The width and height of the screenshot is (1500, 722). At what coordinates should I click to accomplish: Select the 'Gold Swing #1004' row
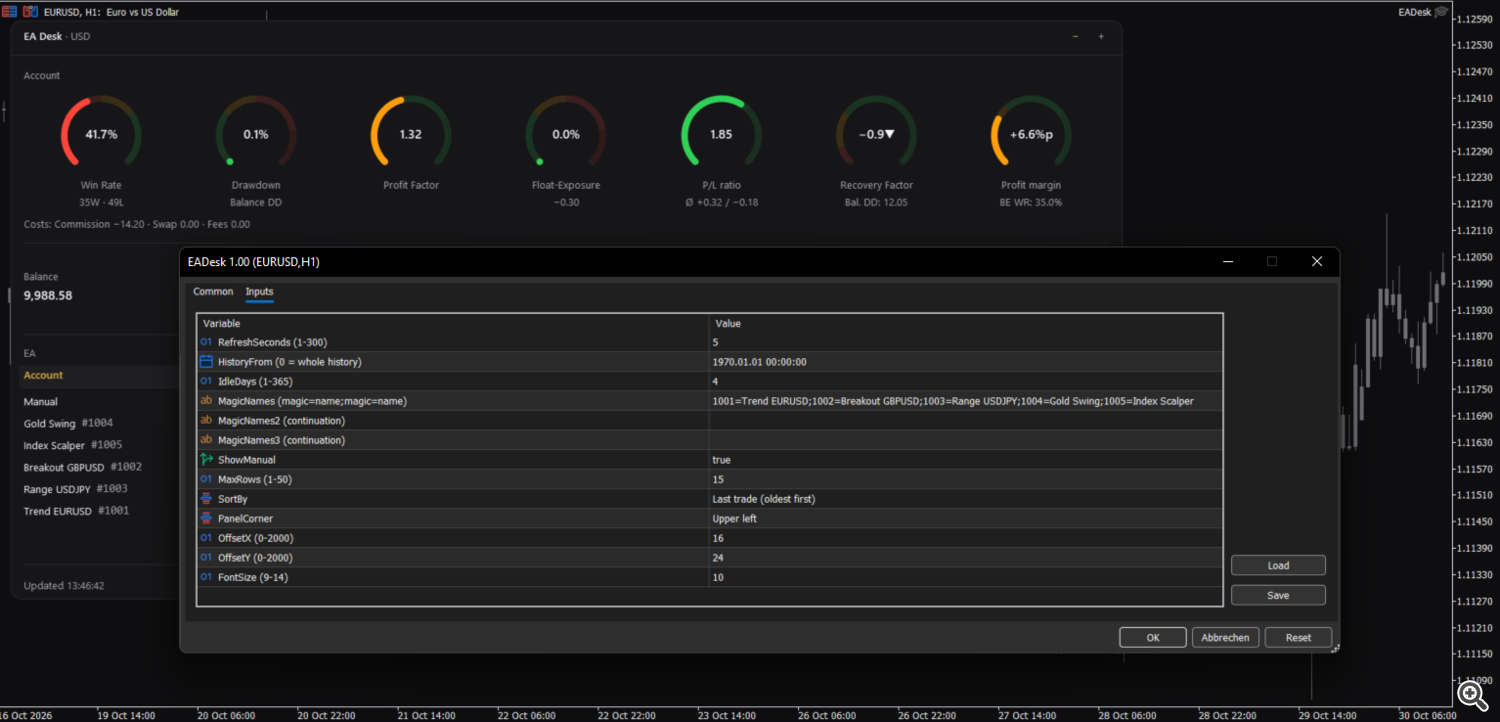98,423
